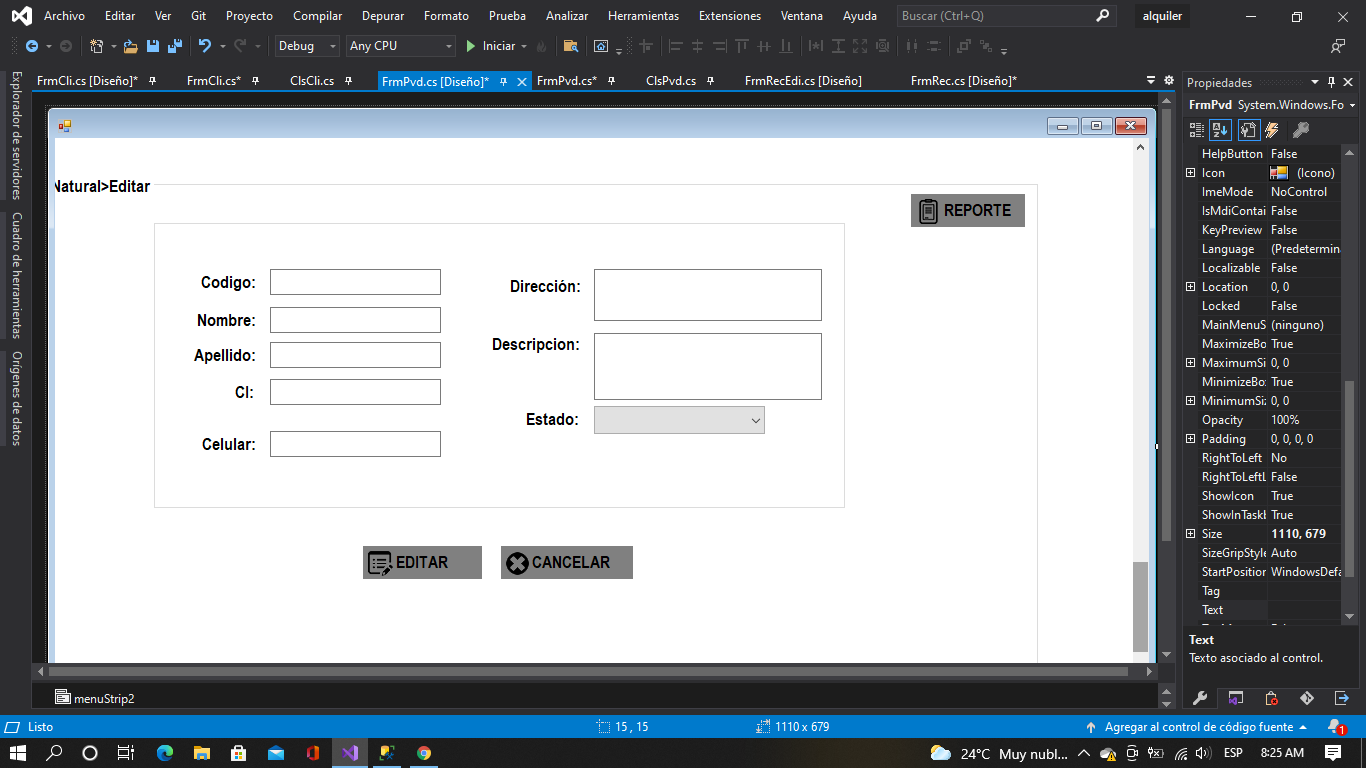
Task: Click the wrench tab at panel bottom
Action: point(1200,698)
